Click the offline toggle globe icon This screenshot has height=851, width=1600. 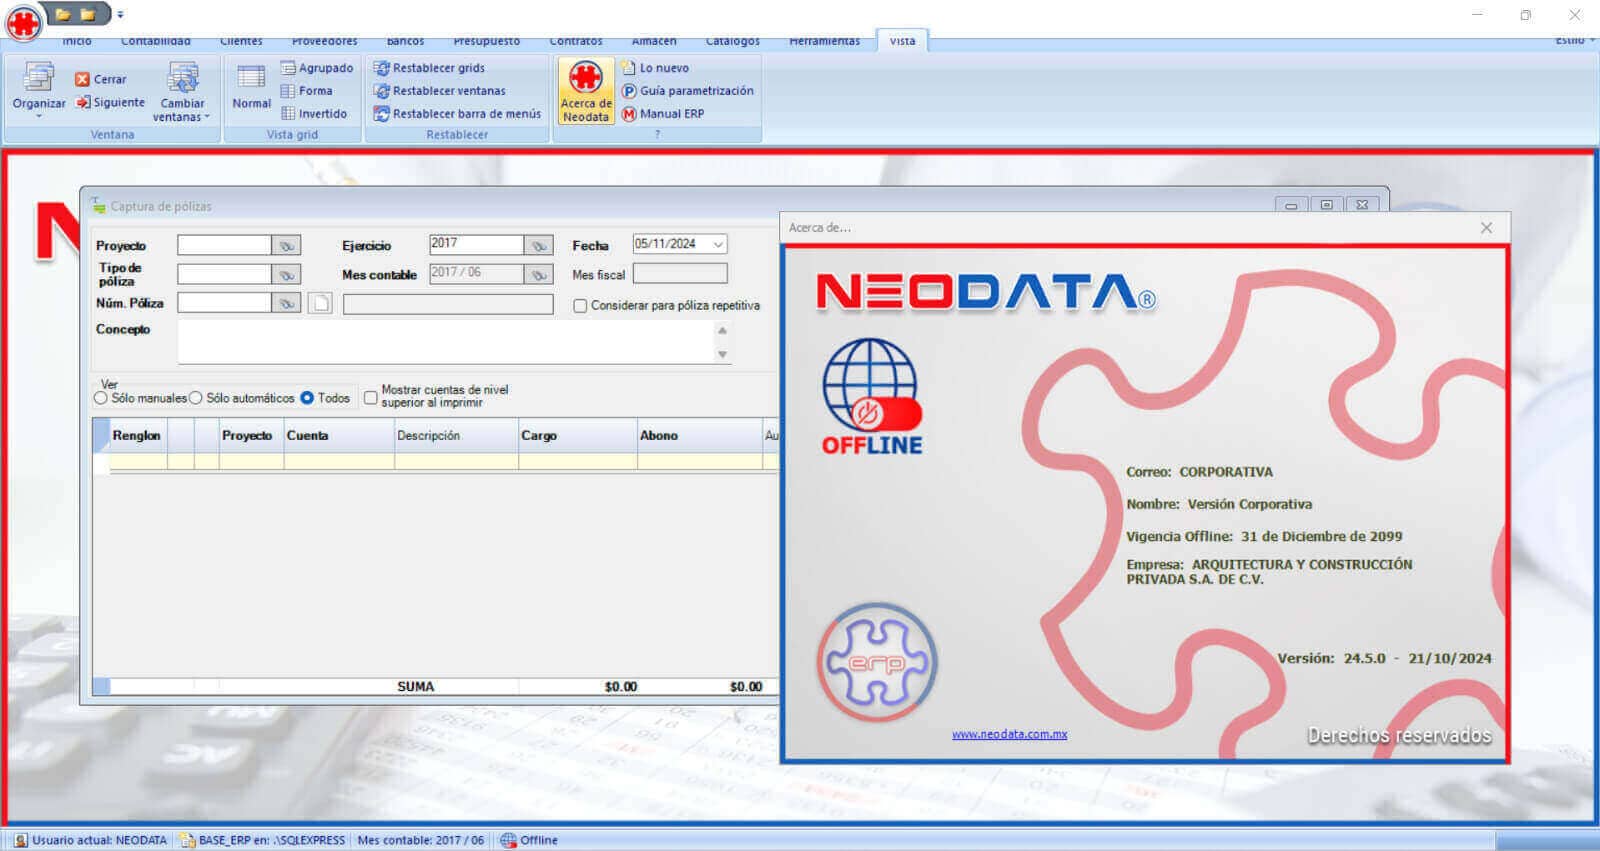871,396
